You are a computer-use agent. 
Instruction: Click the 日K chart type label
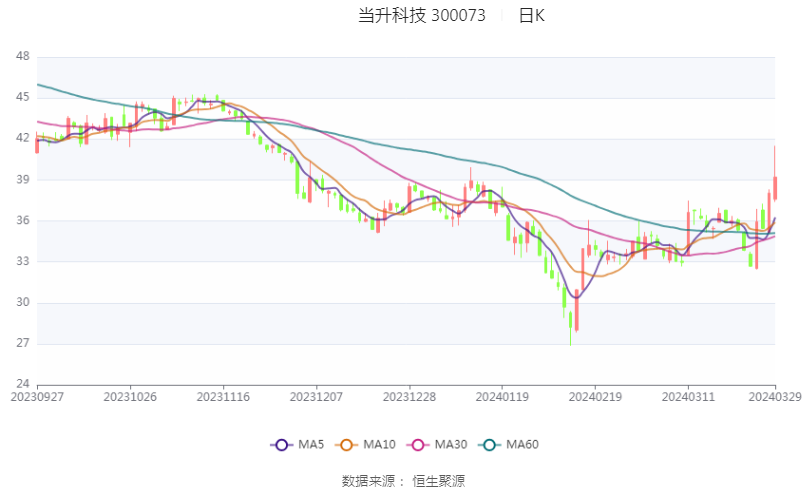point(532,16)
